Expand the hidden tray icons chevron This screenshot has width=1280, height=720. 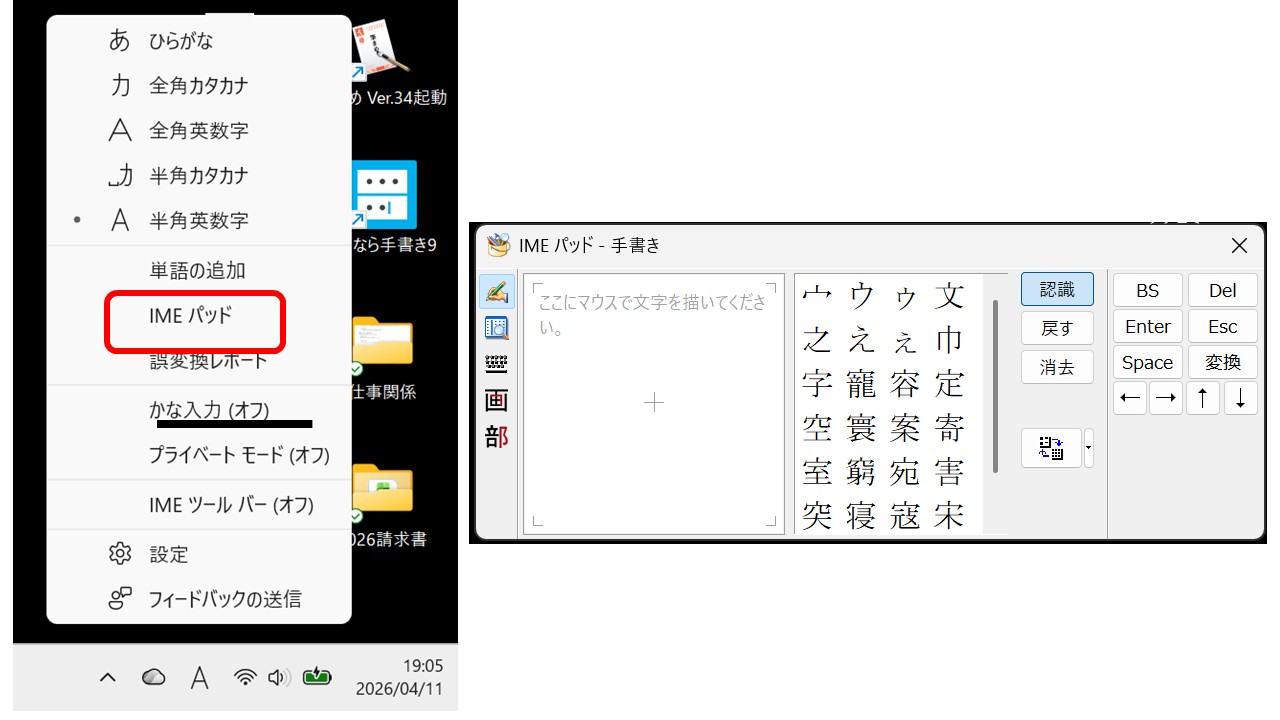[x=108, y=677]
